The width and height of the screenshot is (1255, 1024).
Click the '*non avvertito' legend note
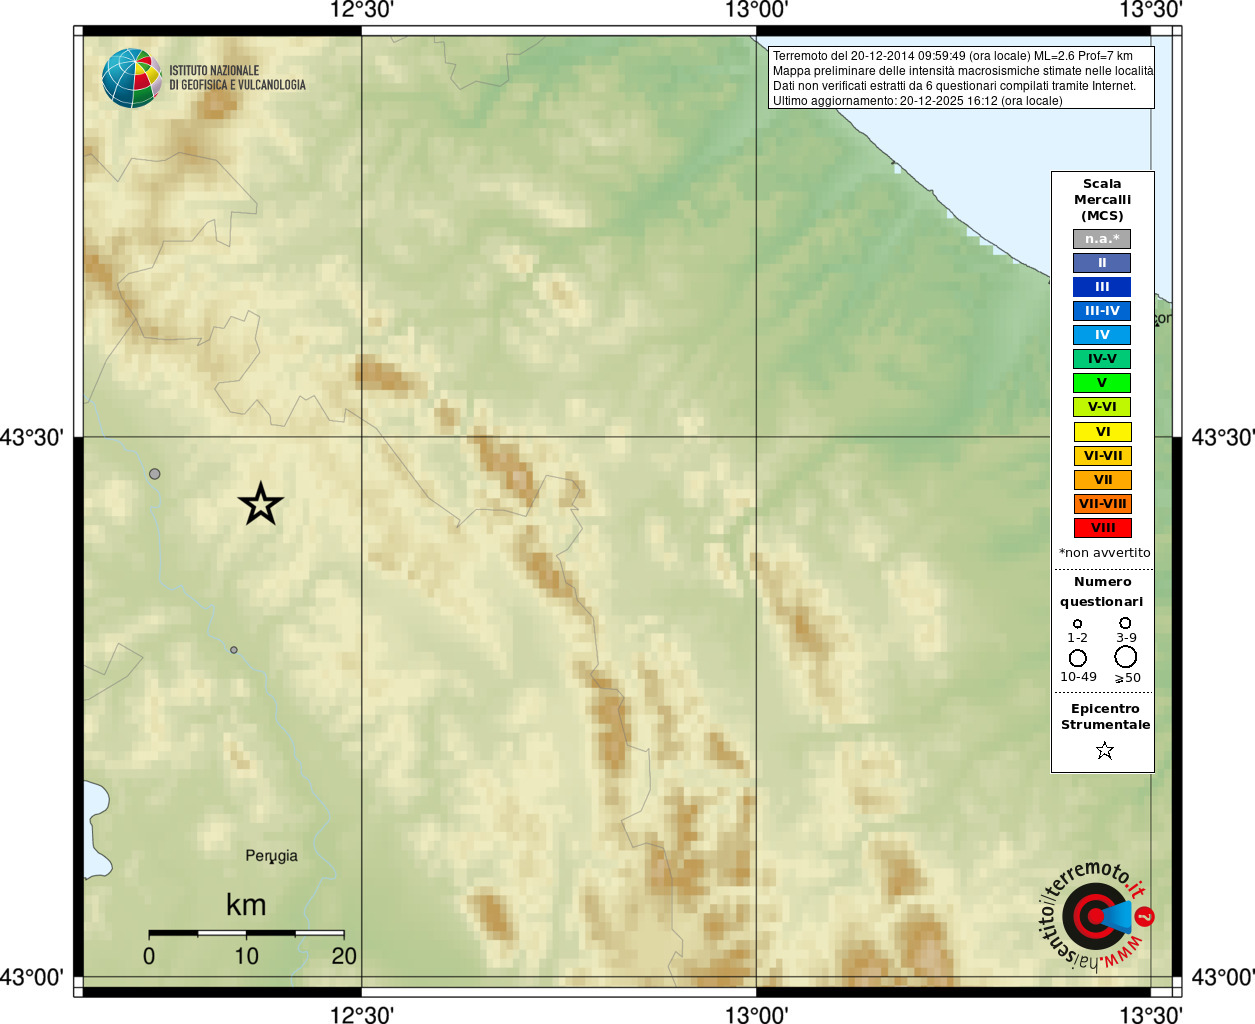click(1104, 553)
